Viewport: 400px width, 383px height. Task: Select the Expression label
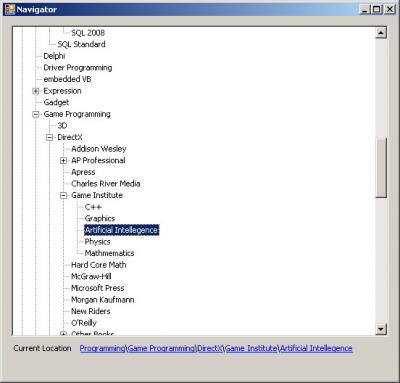pos(62,91)
